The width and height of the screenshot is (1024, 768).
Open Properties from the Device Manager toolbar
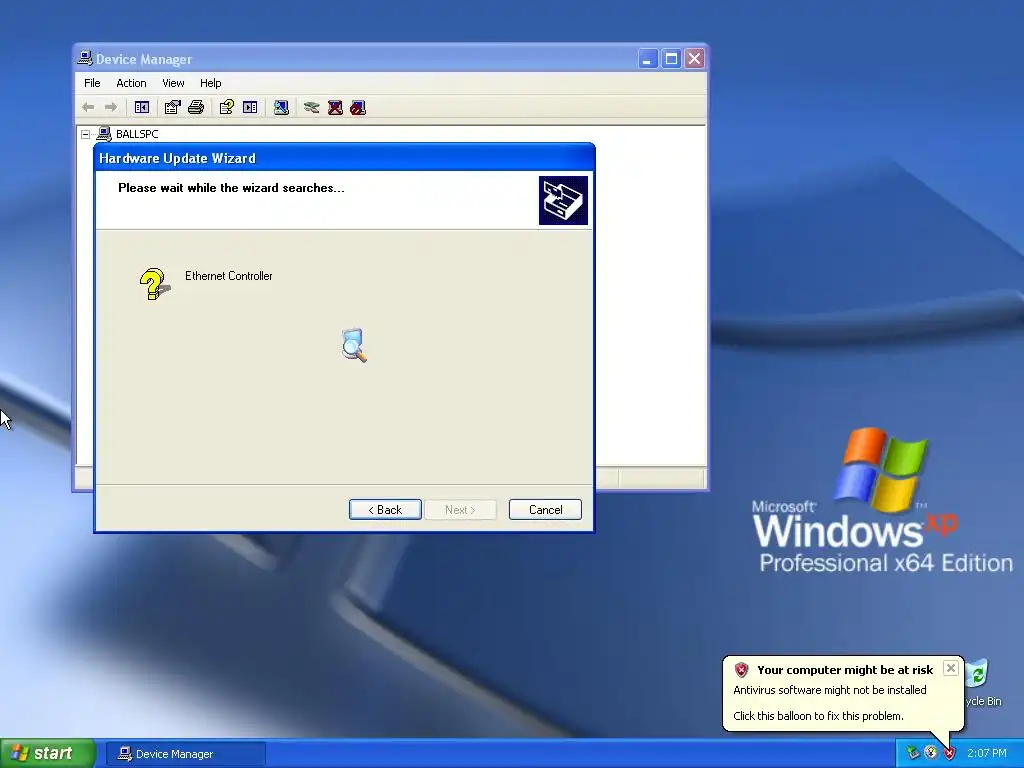point(172,107)
